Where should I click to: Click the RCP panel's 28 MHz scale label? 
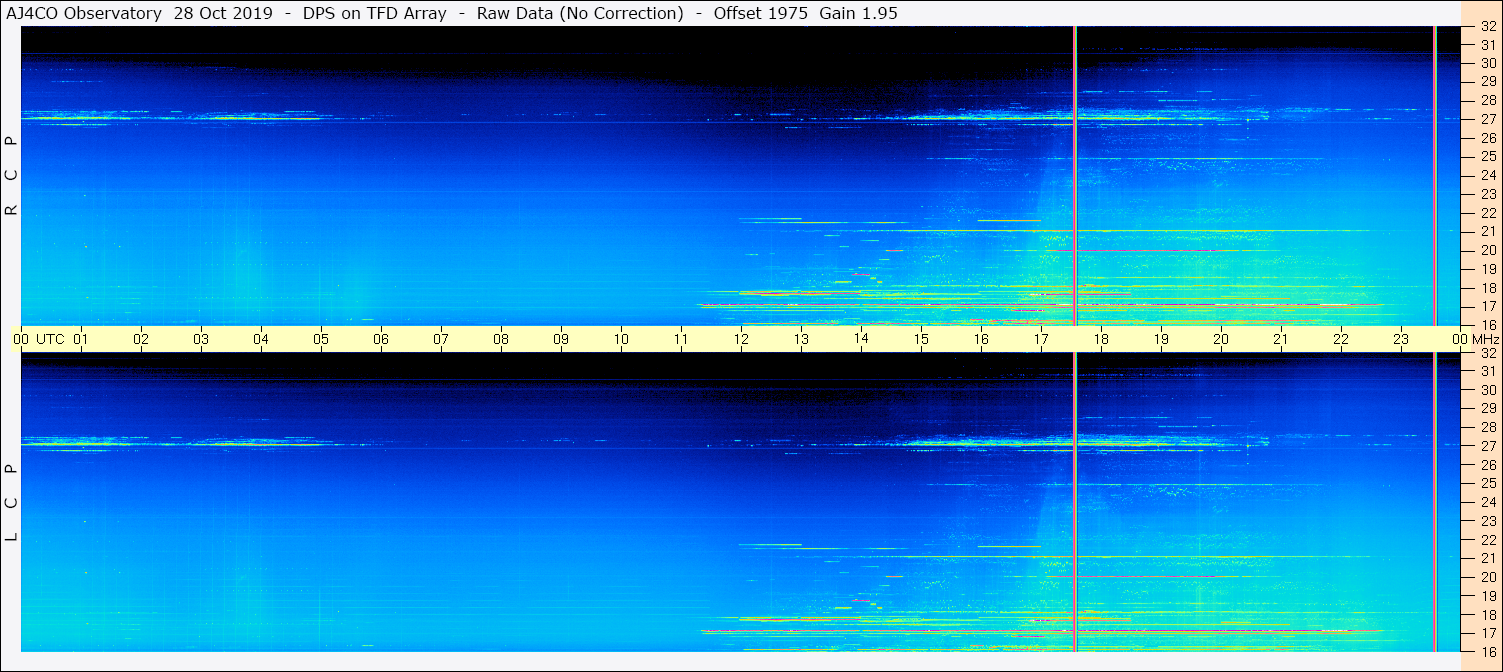[x=1487, y=100]
